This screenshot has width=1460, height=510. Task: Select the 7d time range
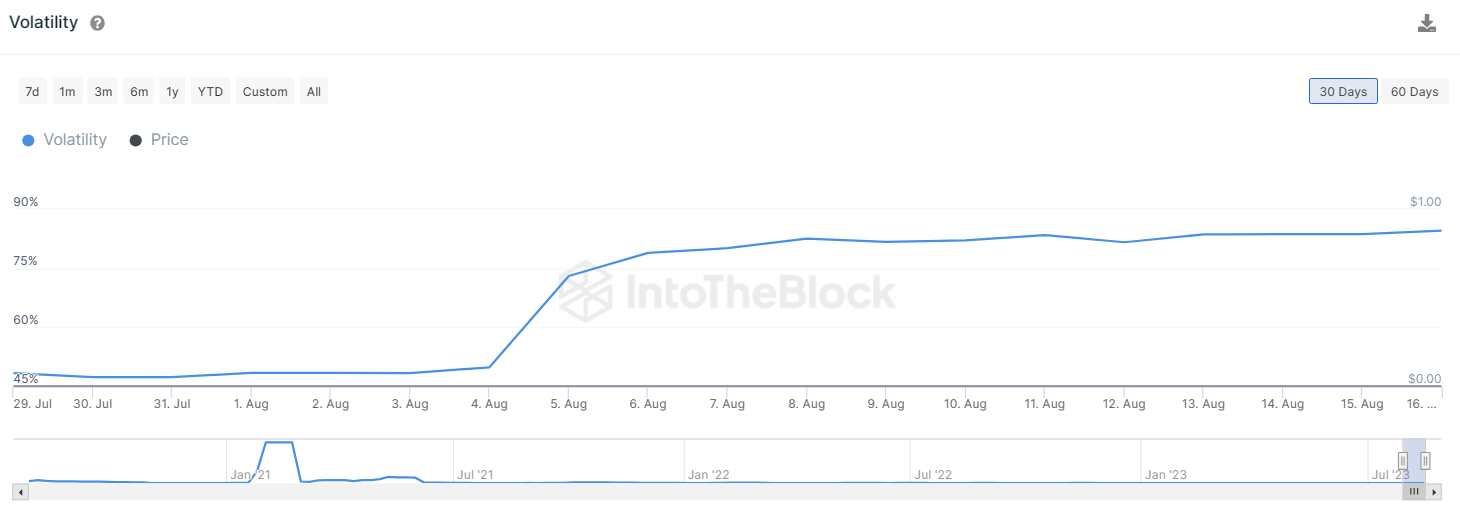tap(32, 92)
